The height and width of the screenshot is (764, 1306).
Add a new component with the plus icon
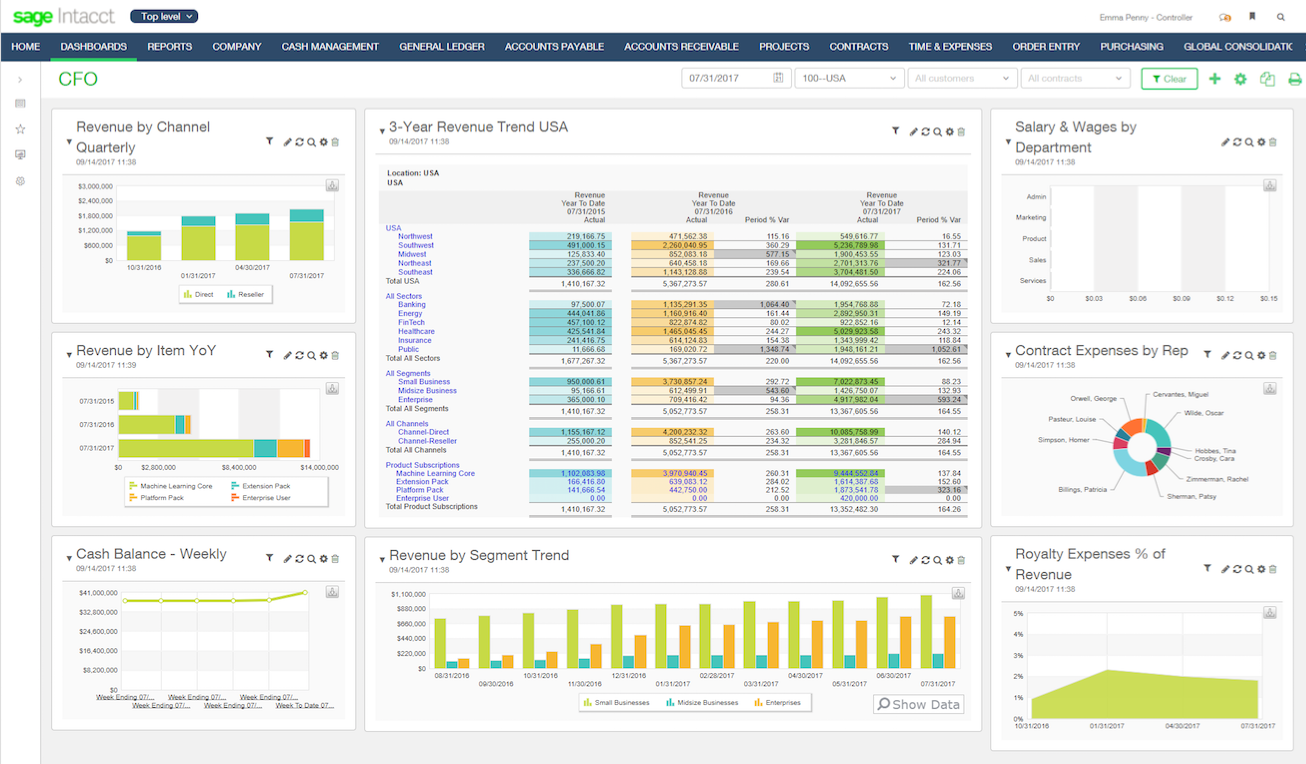(x=1215, y=78)
